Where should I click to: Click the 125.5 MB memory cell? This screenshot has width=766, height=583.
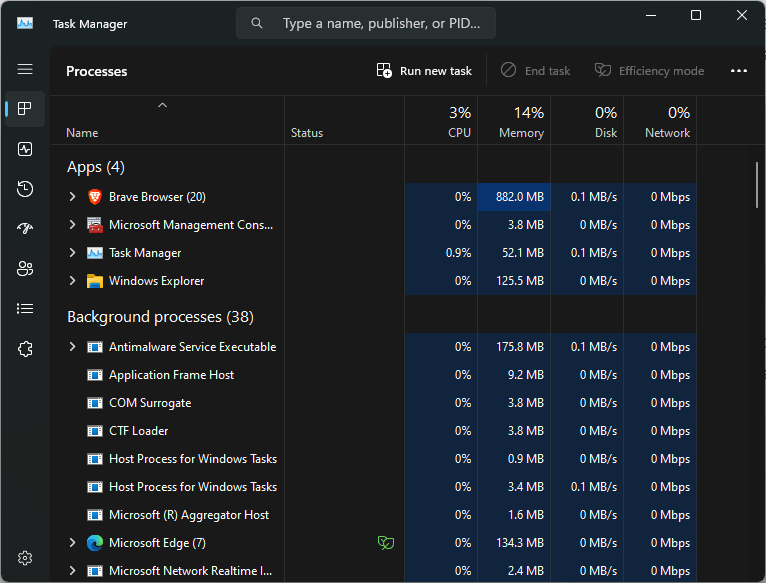514,281
